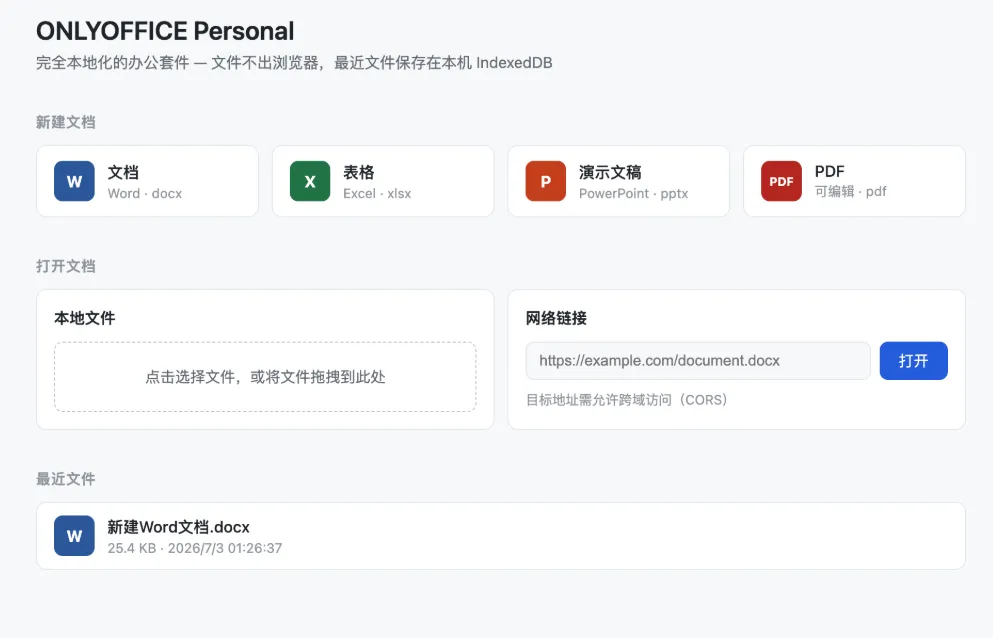
Task: Click the red PDF icon
Action: pos(781,181)
